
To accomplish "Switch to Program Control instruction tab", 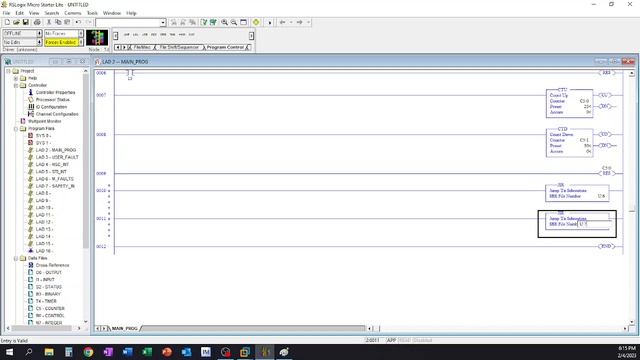I will [225, 47].
